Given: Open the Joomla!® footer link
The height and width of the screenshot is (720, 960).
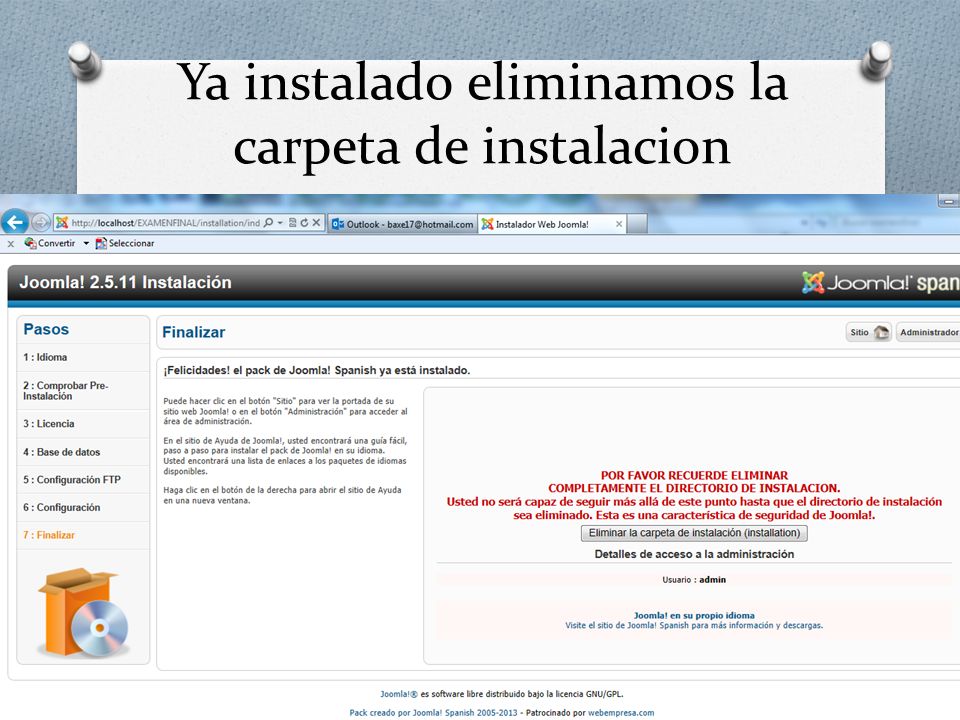Looking at the screenshot, I should (399, 694).
